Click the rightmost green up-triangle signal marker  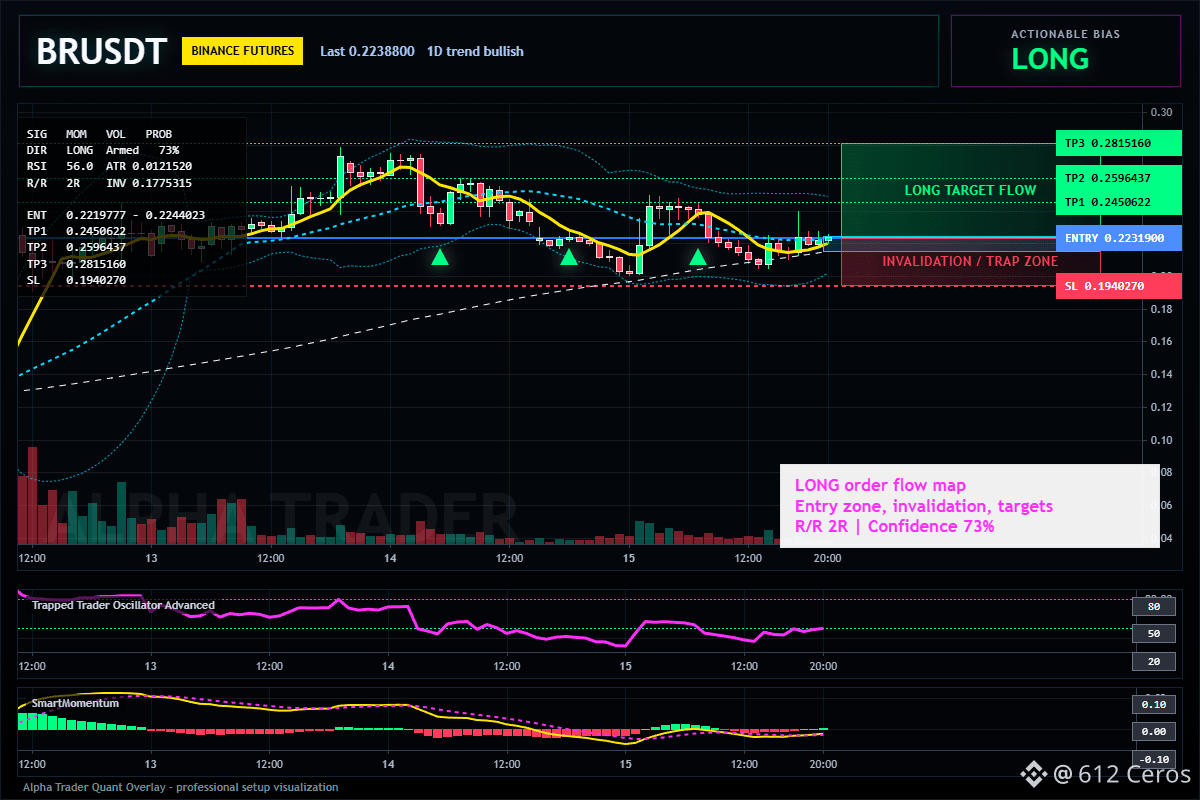coord(698,257)
